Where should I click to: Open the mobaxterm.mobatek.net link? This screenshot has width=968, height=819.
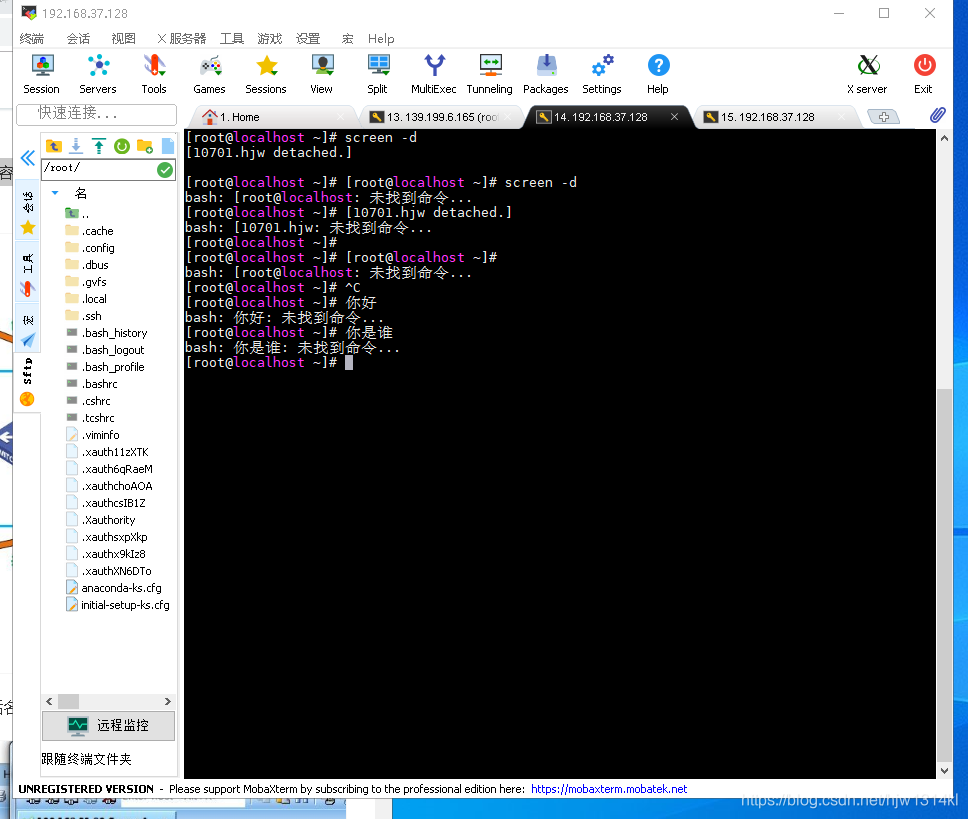coord(609,789)
